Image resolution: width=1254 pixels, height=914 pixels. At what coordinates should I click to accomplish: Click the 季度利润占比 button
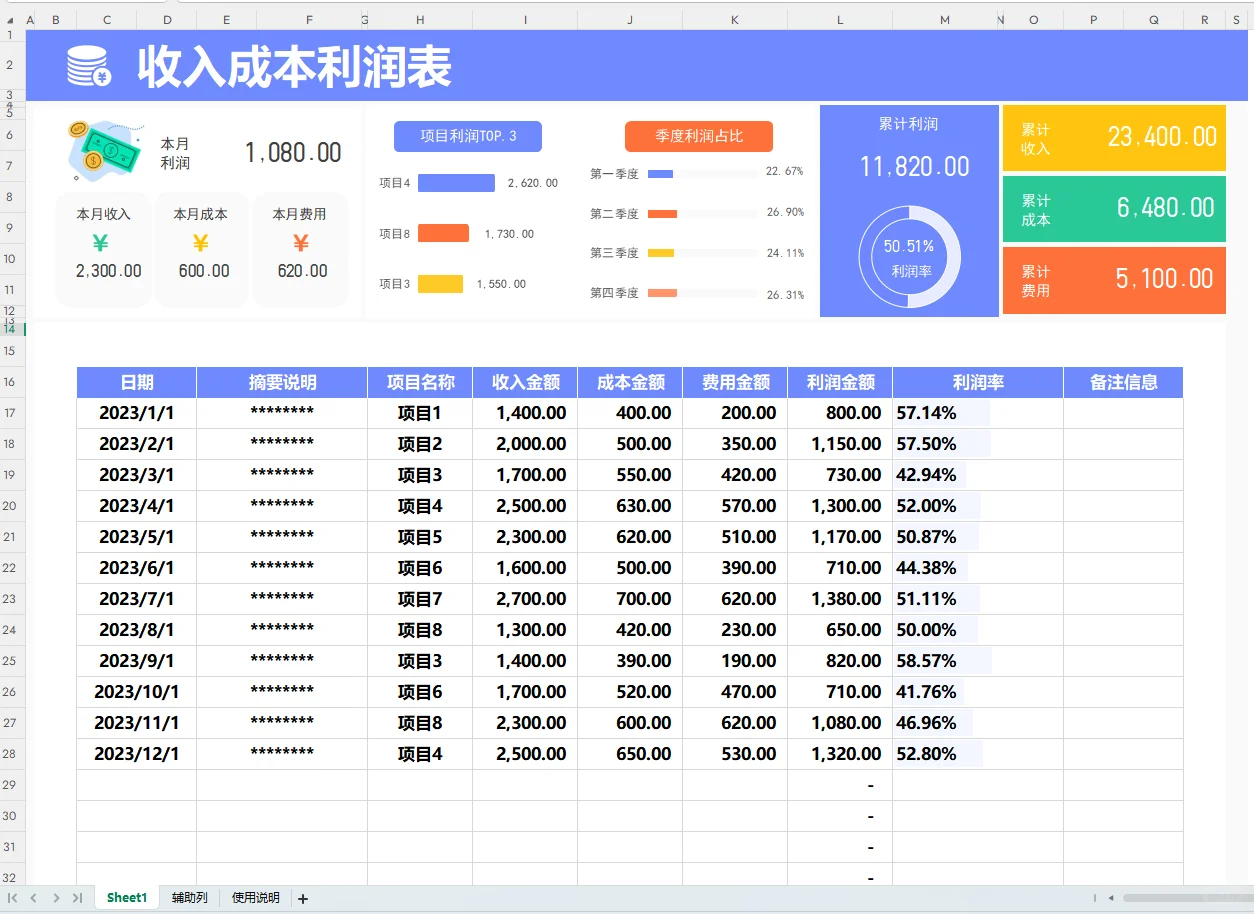(x=698, y=136)
